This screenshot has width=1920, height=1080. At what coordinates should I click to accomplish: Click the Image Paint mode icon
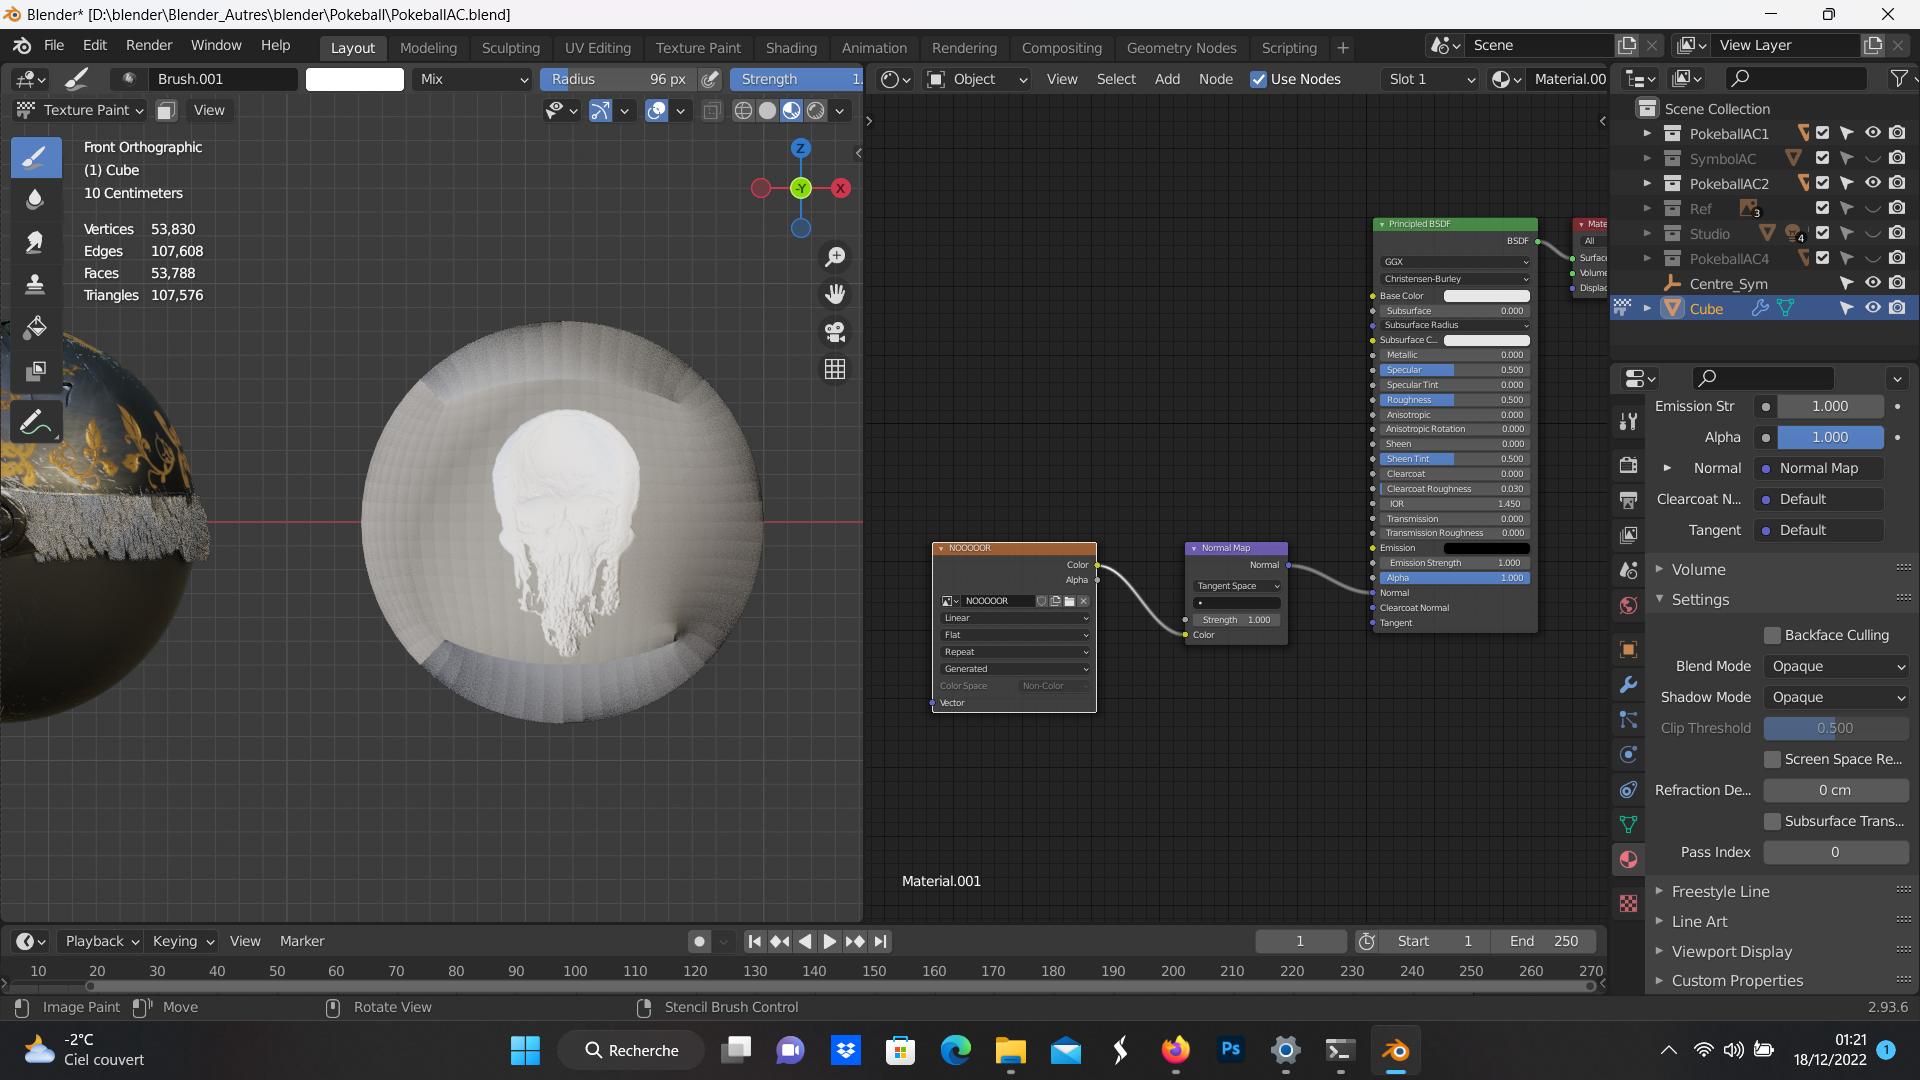coord(21,1006)
